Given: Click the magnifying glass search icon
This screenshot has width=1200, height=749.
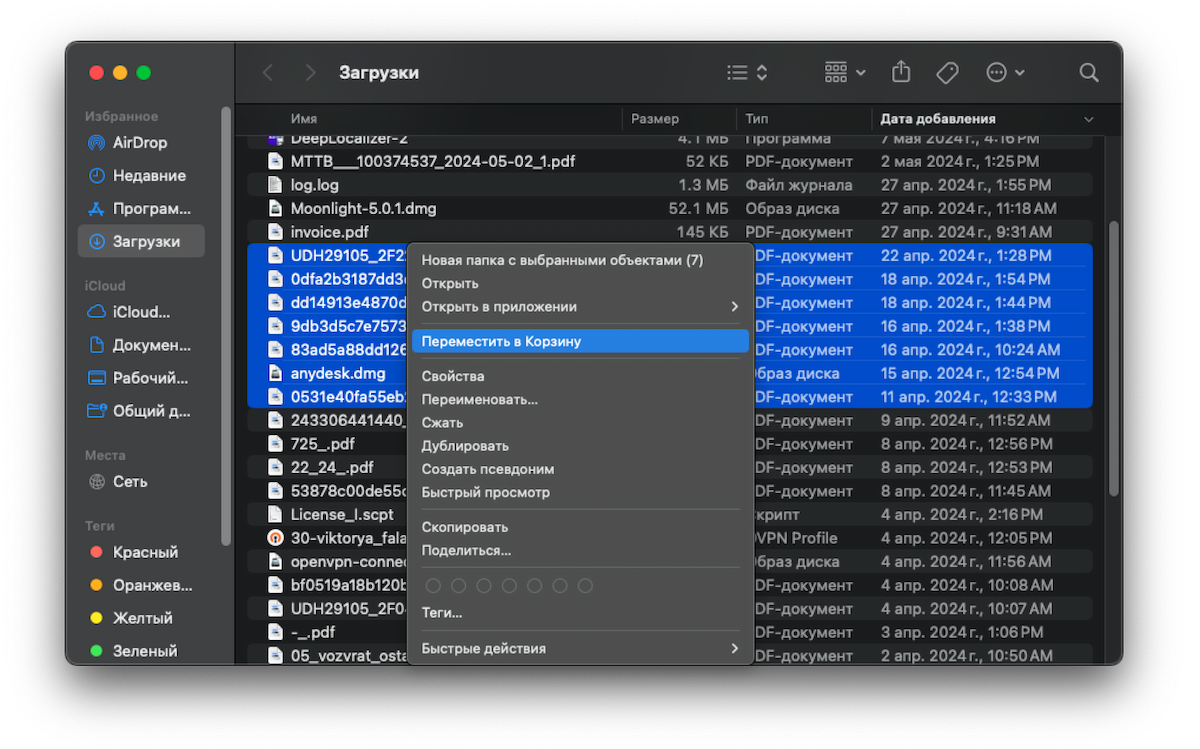Looking at the screenshot, I should point(1089,73).
